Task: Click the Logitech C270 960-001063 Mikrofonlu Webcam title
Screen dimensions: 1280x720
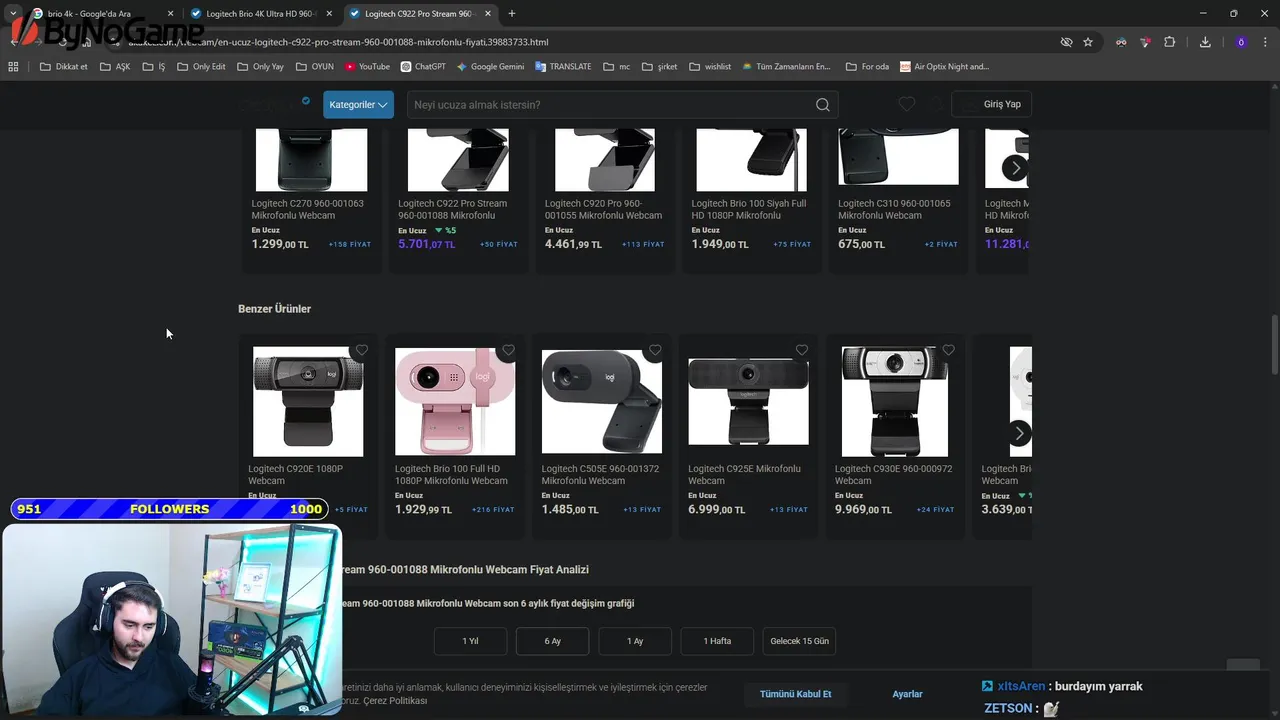Action: coord(308,209)
